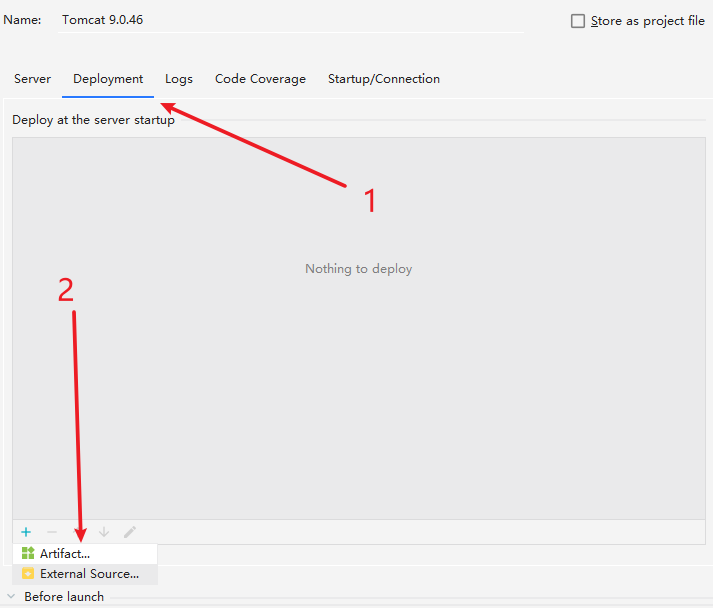
Task: Click the Name field with Tomcat 9.0.46
Action: [x=291, y=20]
